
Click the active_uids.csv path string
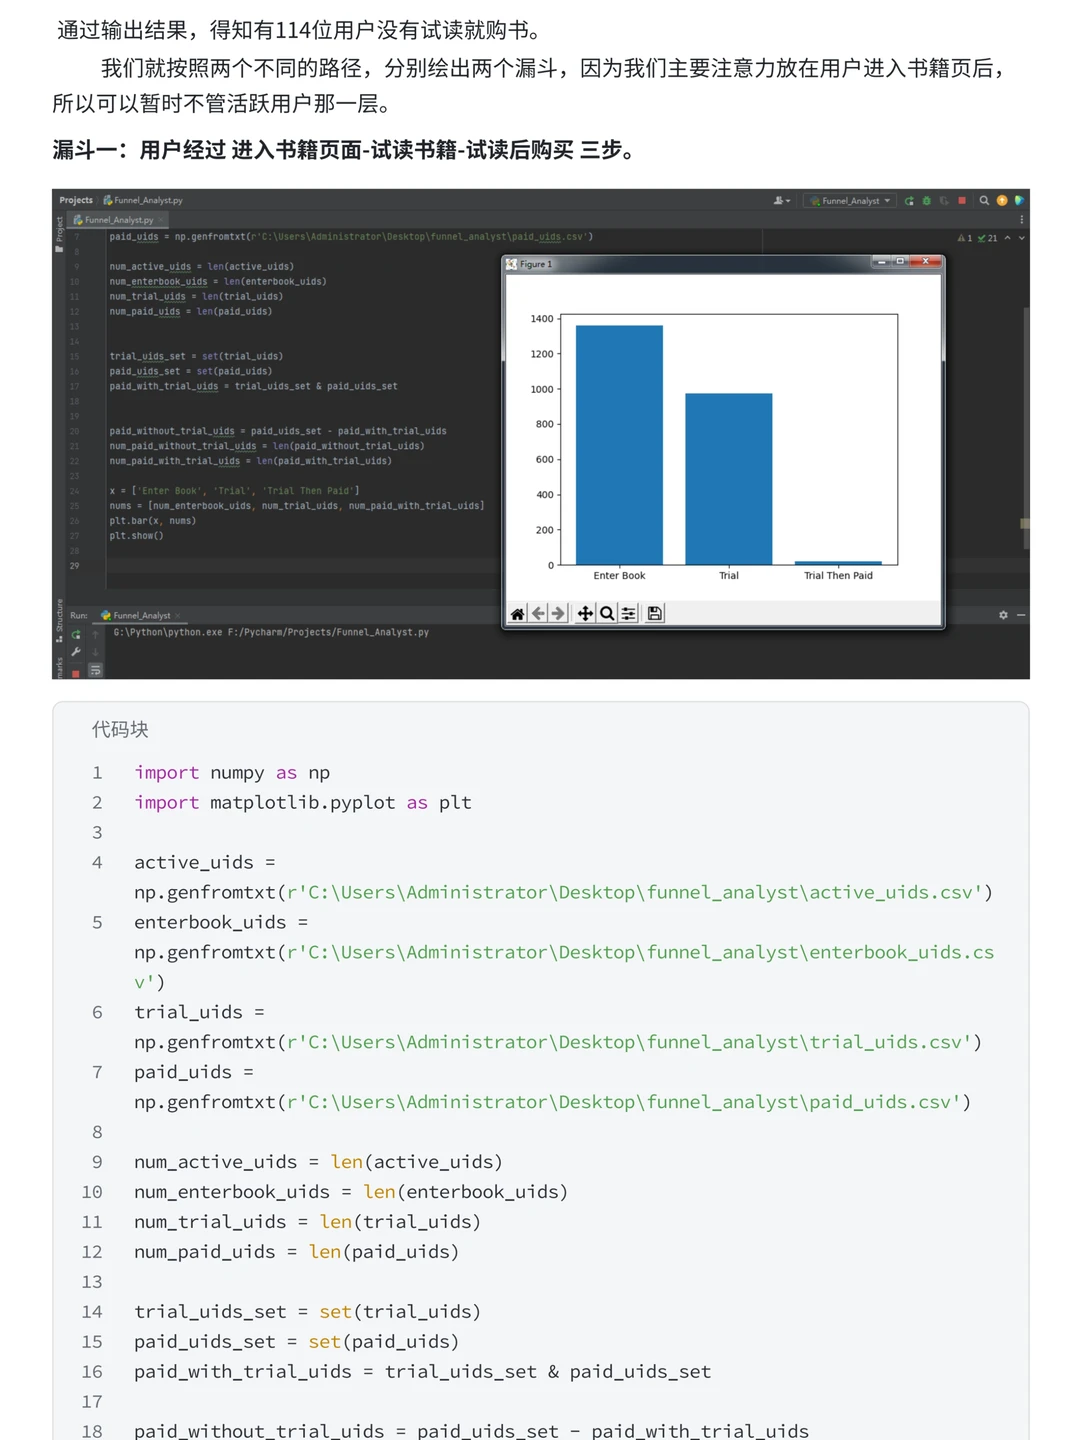click(635, 892)
